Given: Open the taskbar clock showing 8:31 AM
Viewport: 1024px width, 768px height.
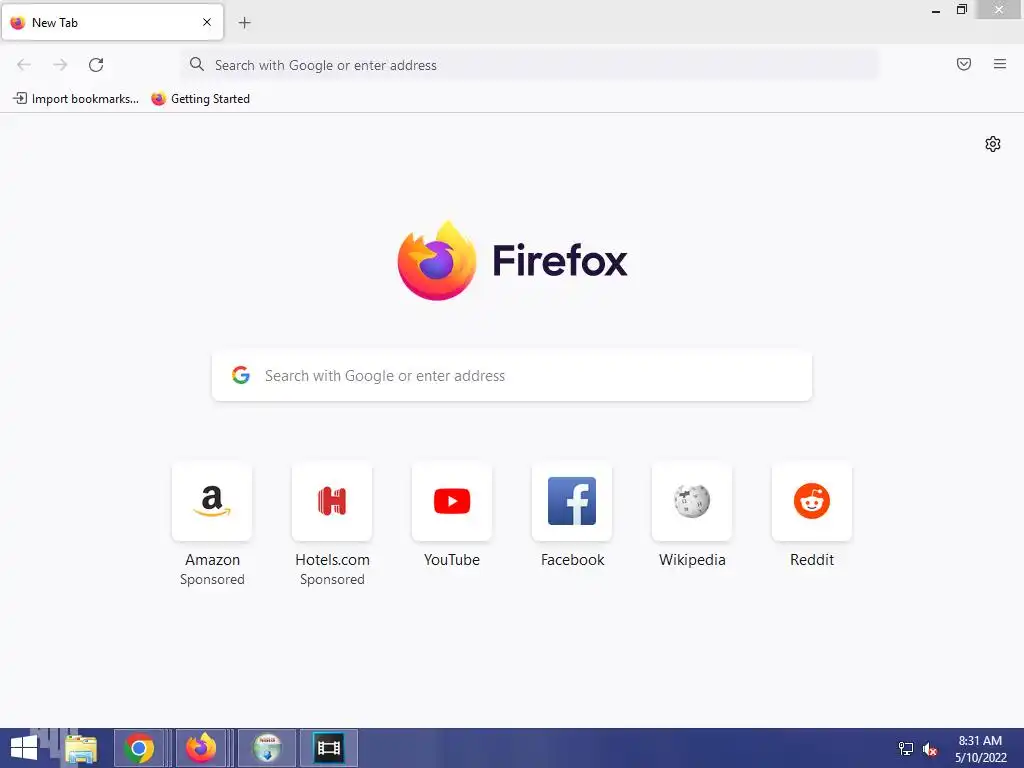Looking at the screenshot, I should click(980, 749).
